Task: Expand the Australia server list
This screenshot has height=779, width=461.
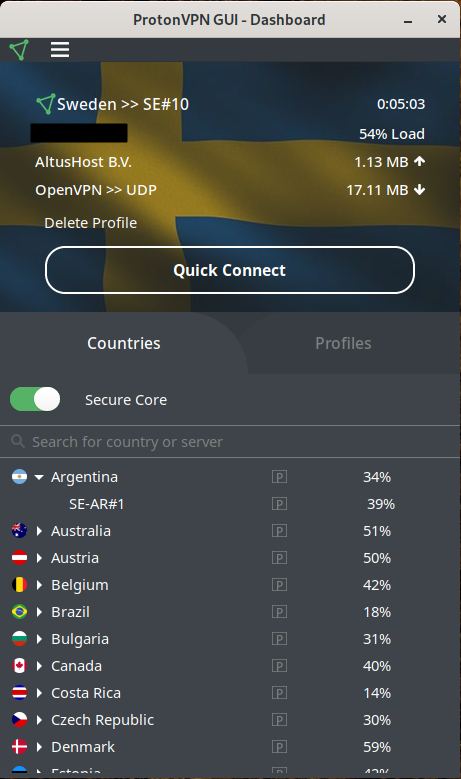Action: pyautogui.click(x=39, y=531)
